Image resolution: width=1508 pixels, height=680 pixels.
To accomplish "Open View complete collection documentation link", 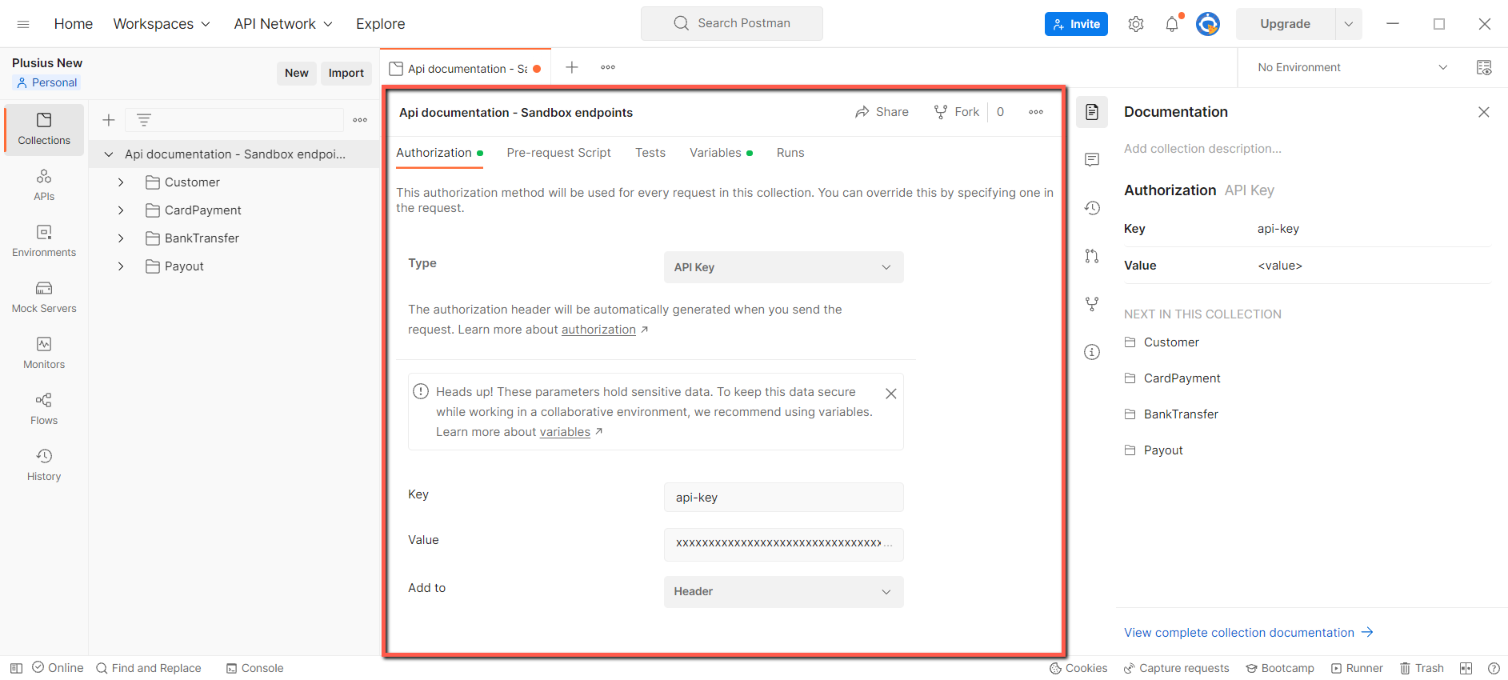I will [1249, 632].
